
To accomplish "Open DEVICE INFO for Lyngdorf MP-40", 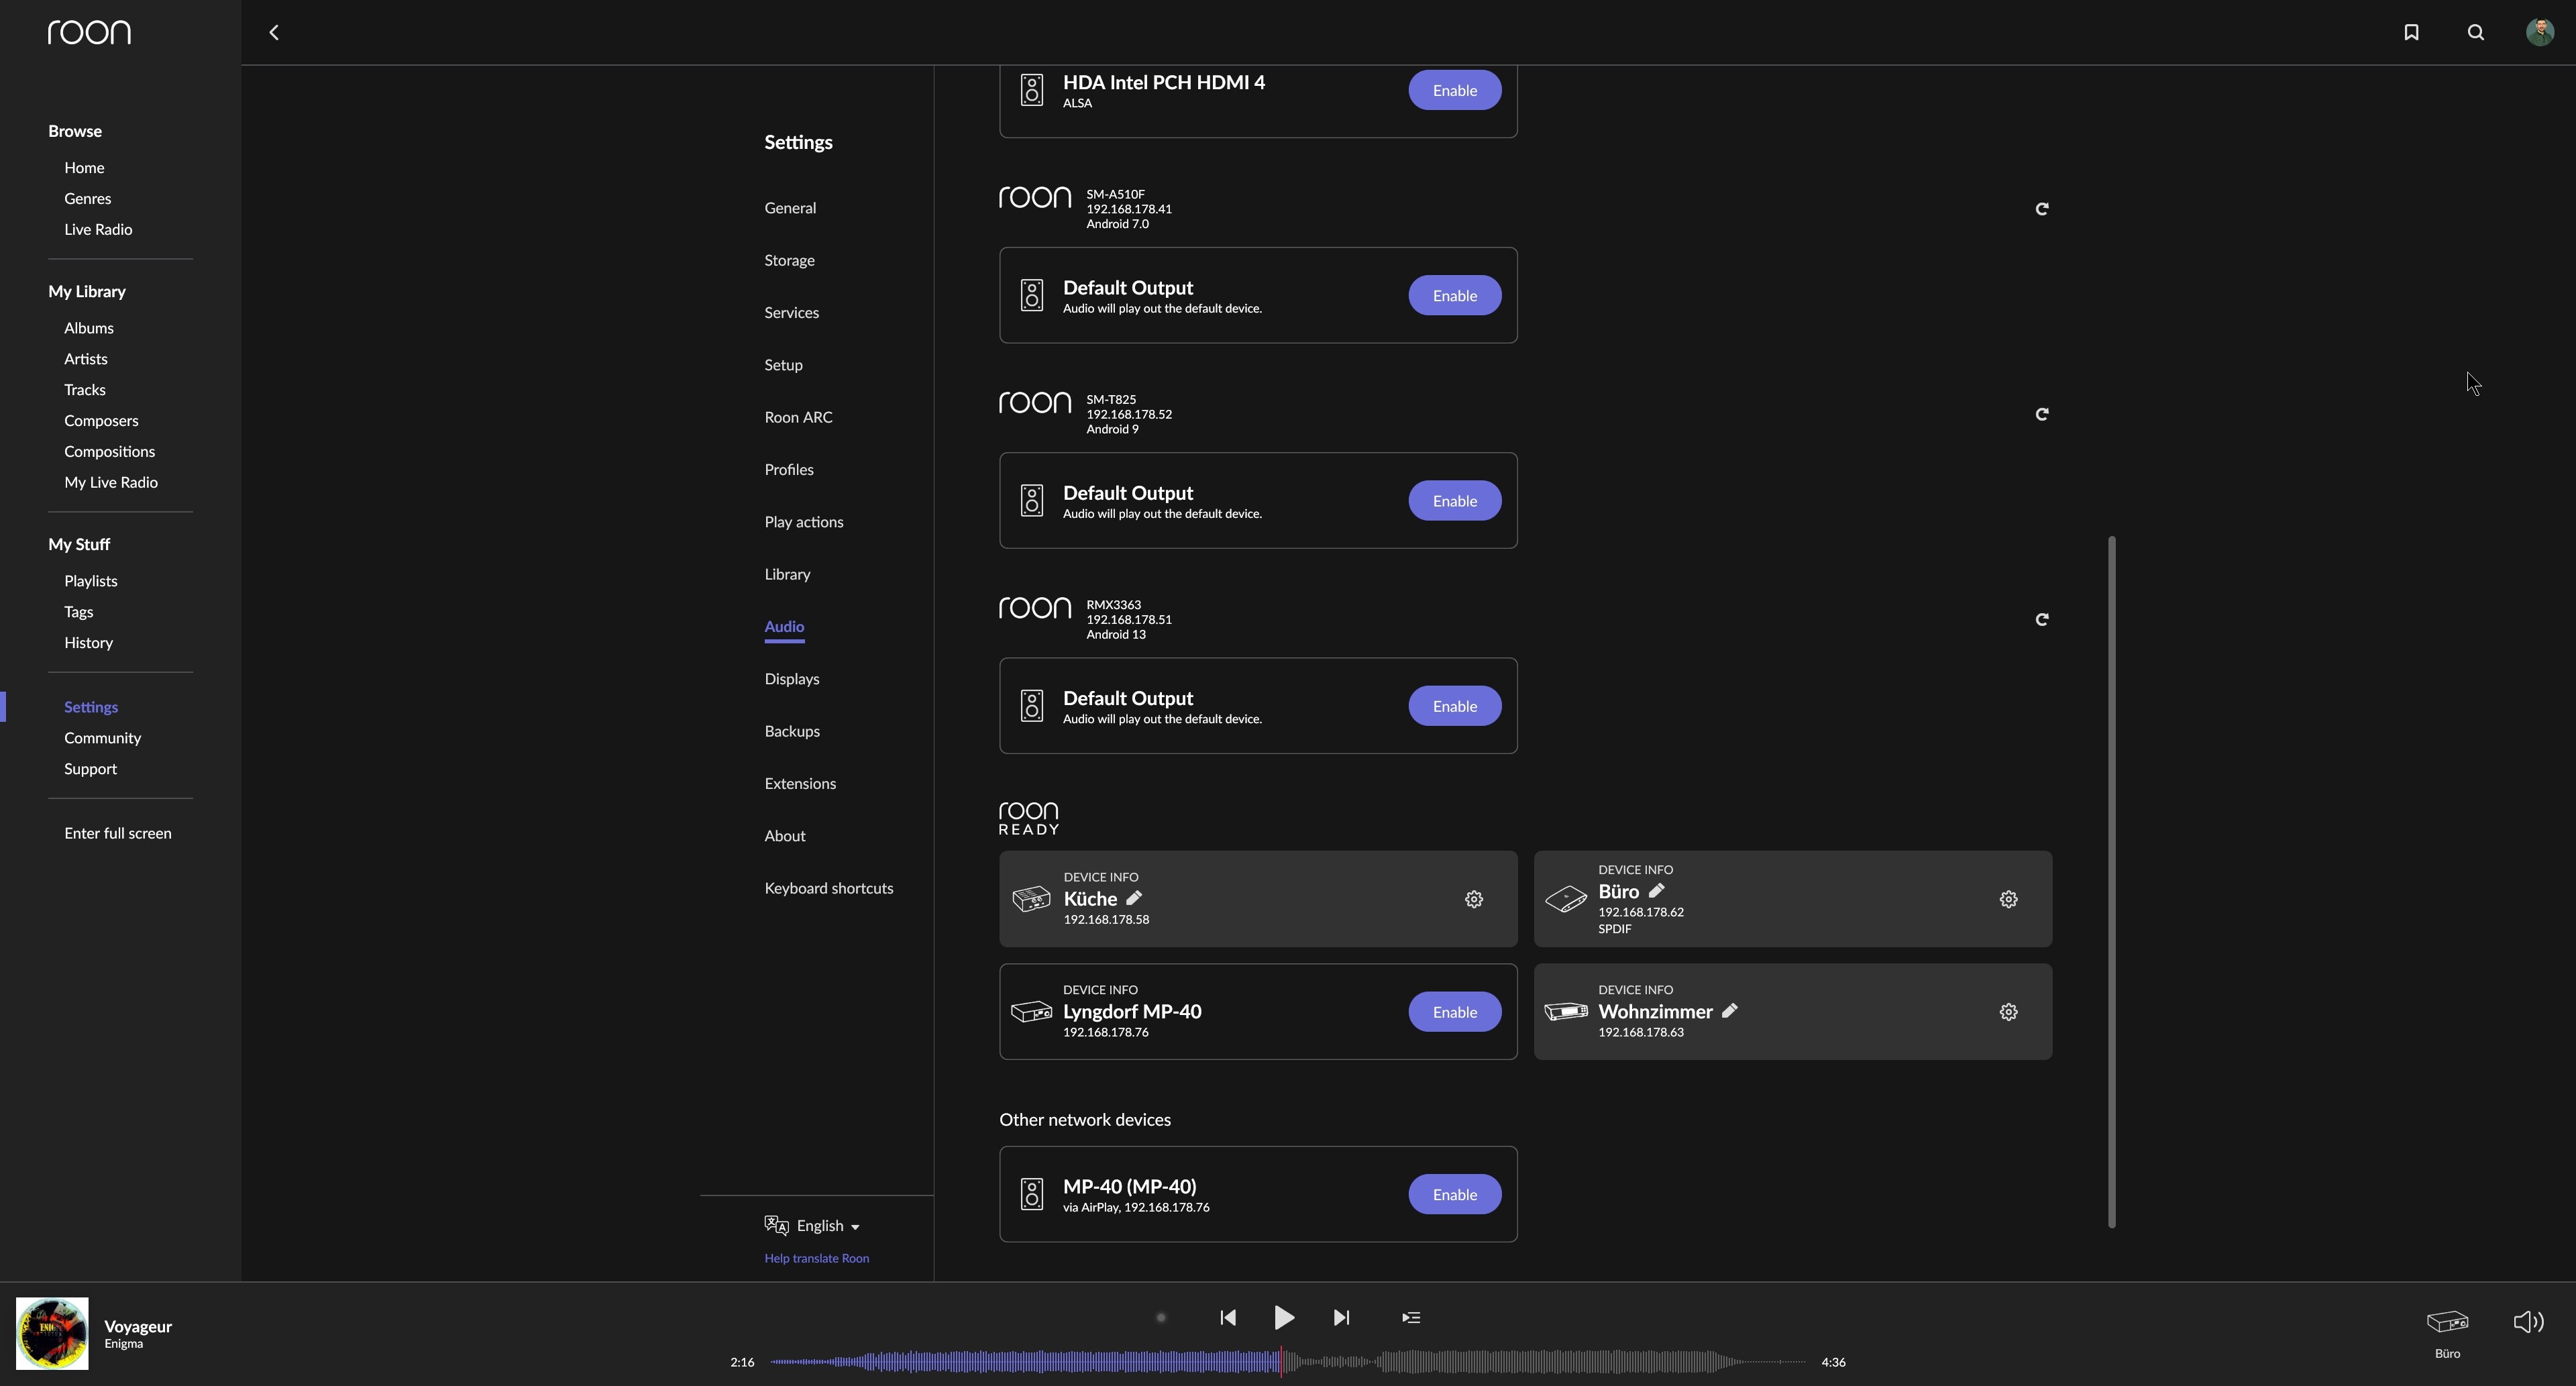I will click(1100, 990).
